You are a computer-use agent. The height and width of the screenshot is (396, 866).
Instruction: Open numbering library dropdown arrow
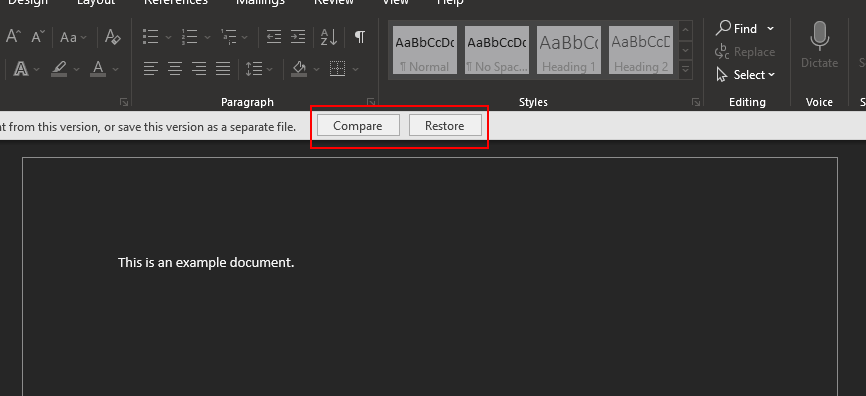[207, 38]
